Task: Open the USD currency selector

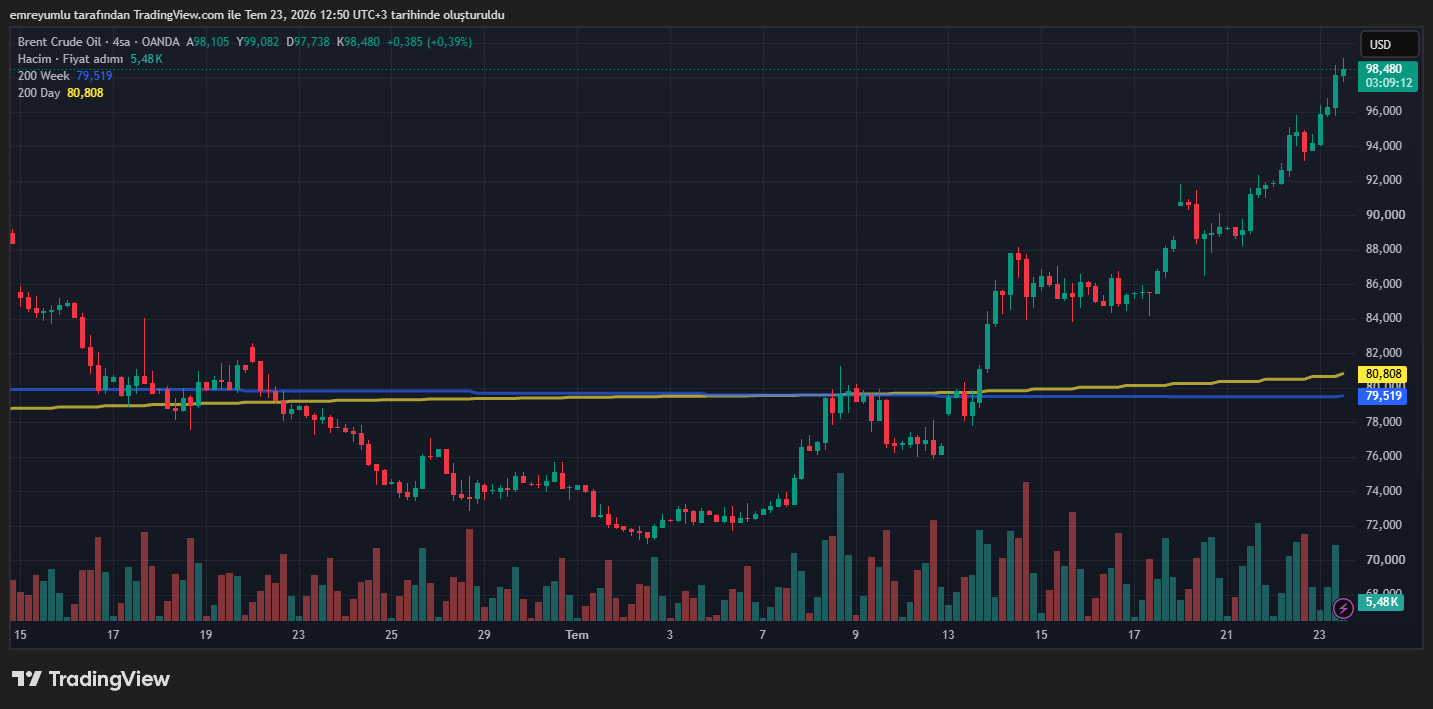Action: (x=1389, y=44)
